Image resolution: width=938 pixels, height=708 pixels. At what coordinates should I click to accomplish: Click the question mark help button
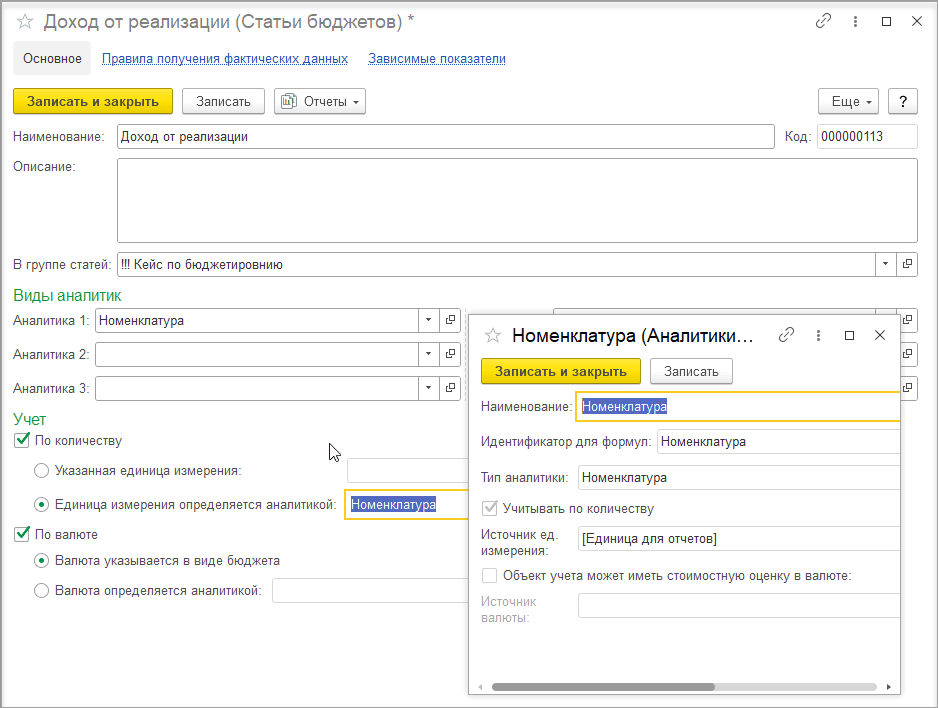[903, 102]
